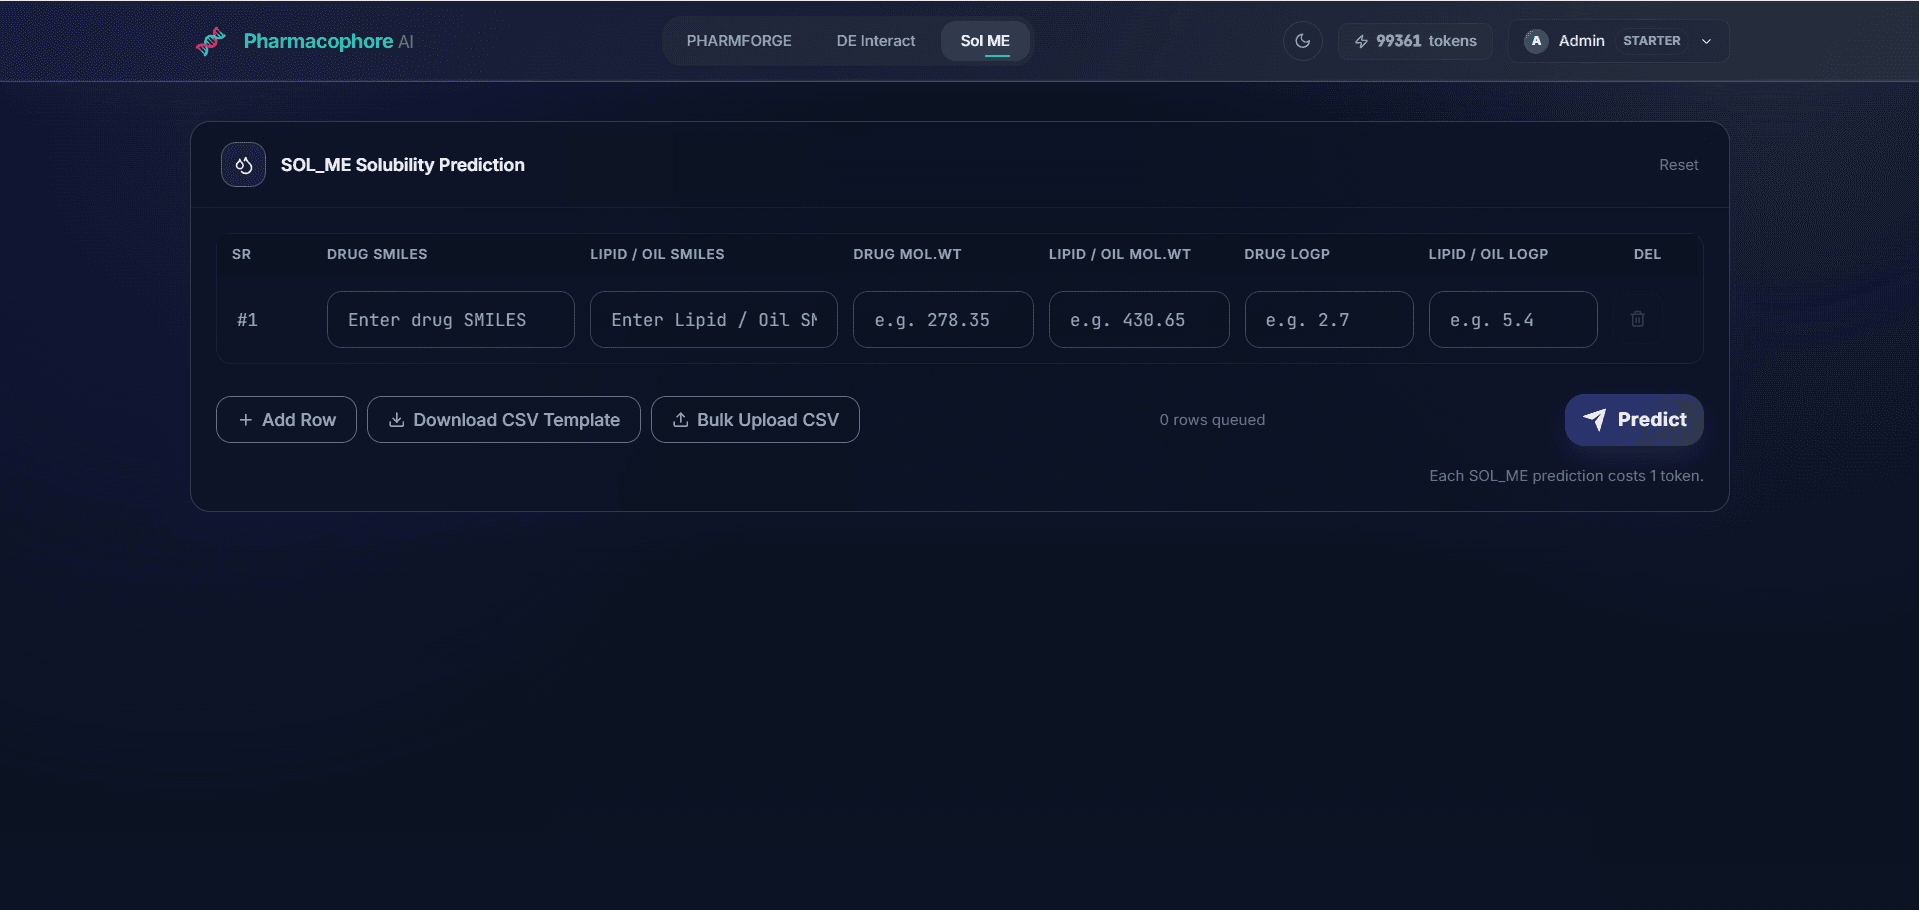Delete row #1 using the trash icon
The height and width of the screenshot is (910, 1919).
(1637, 319)
